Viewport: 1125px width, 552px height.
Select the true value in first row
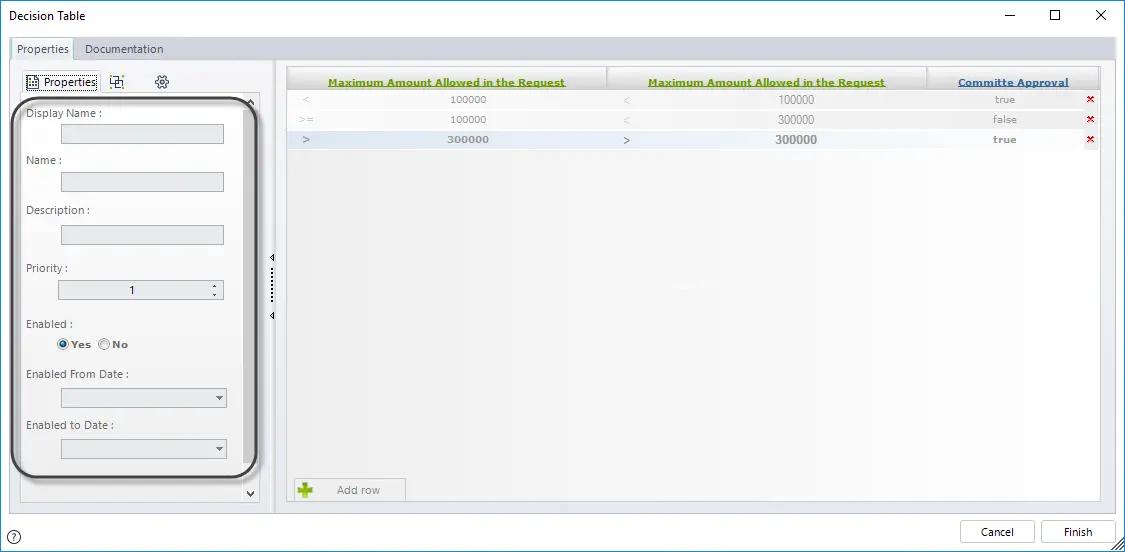point(1004,100)
